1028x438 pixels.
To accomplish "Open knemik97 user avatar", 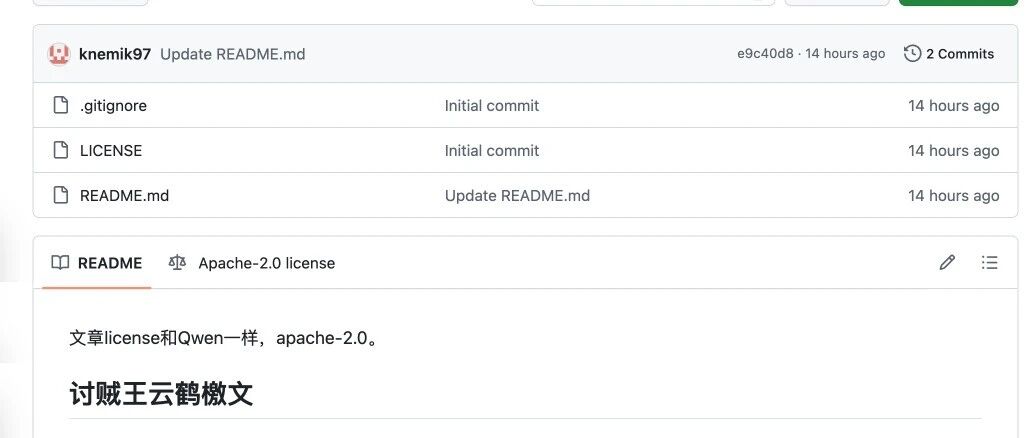I will 59,54.
